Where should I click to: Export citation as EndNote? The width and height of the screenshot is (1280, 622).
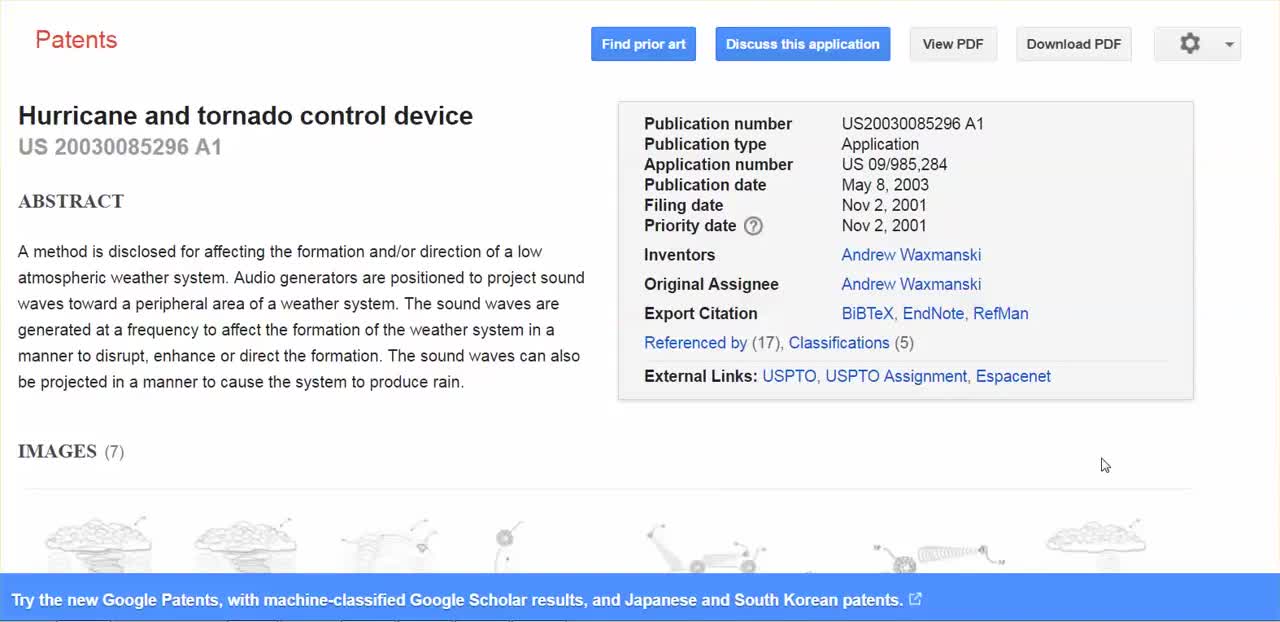pyautogui.click(x=933, y=313)
